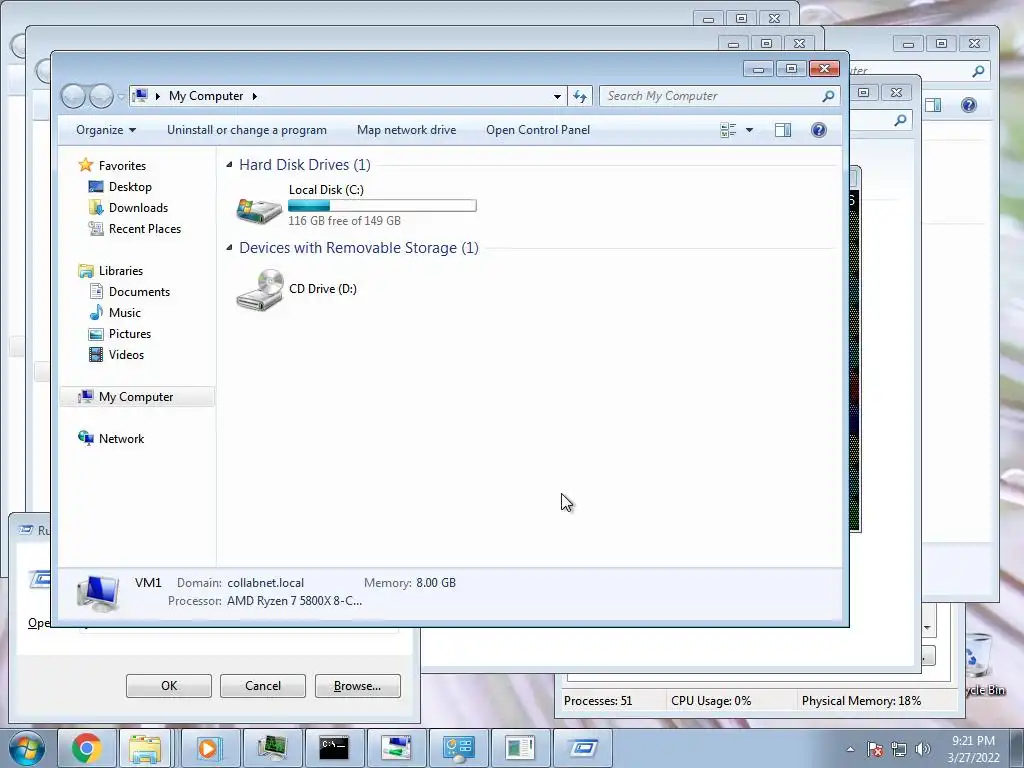Click the network tray icon
1024x768 pixels.
pos(899,749)
